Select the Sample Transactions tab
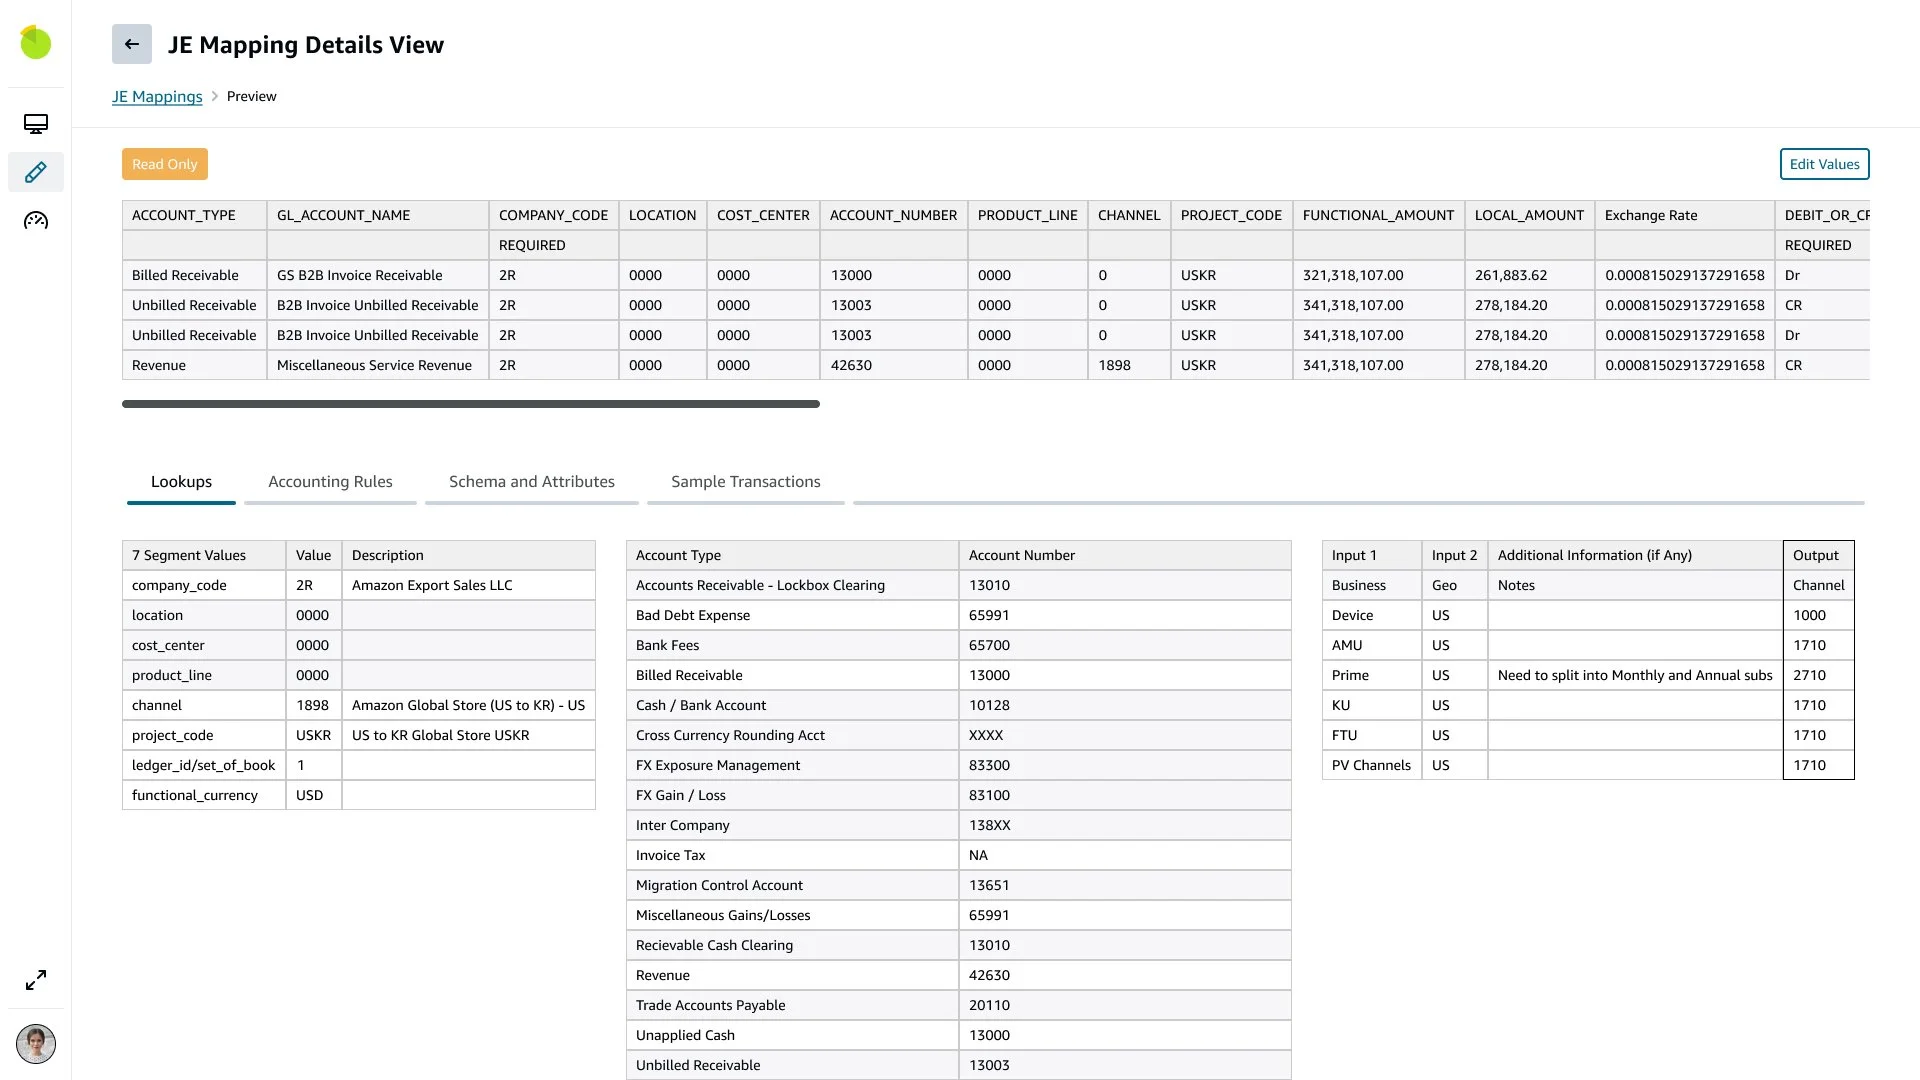 [x=745, y=482]
